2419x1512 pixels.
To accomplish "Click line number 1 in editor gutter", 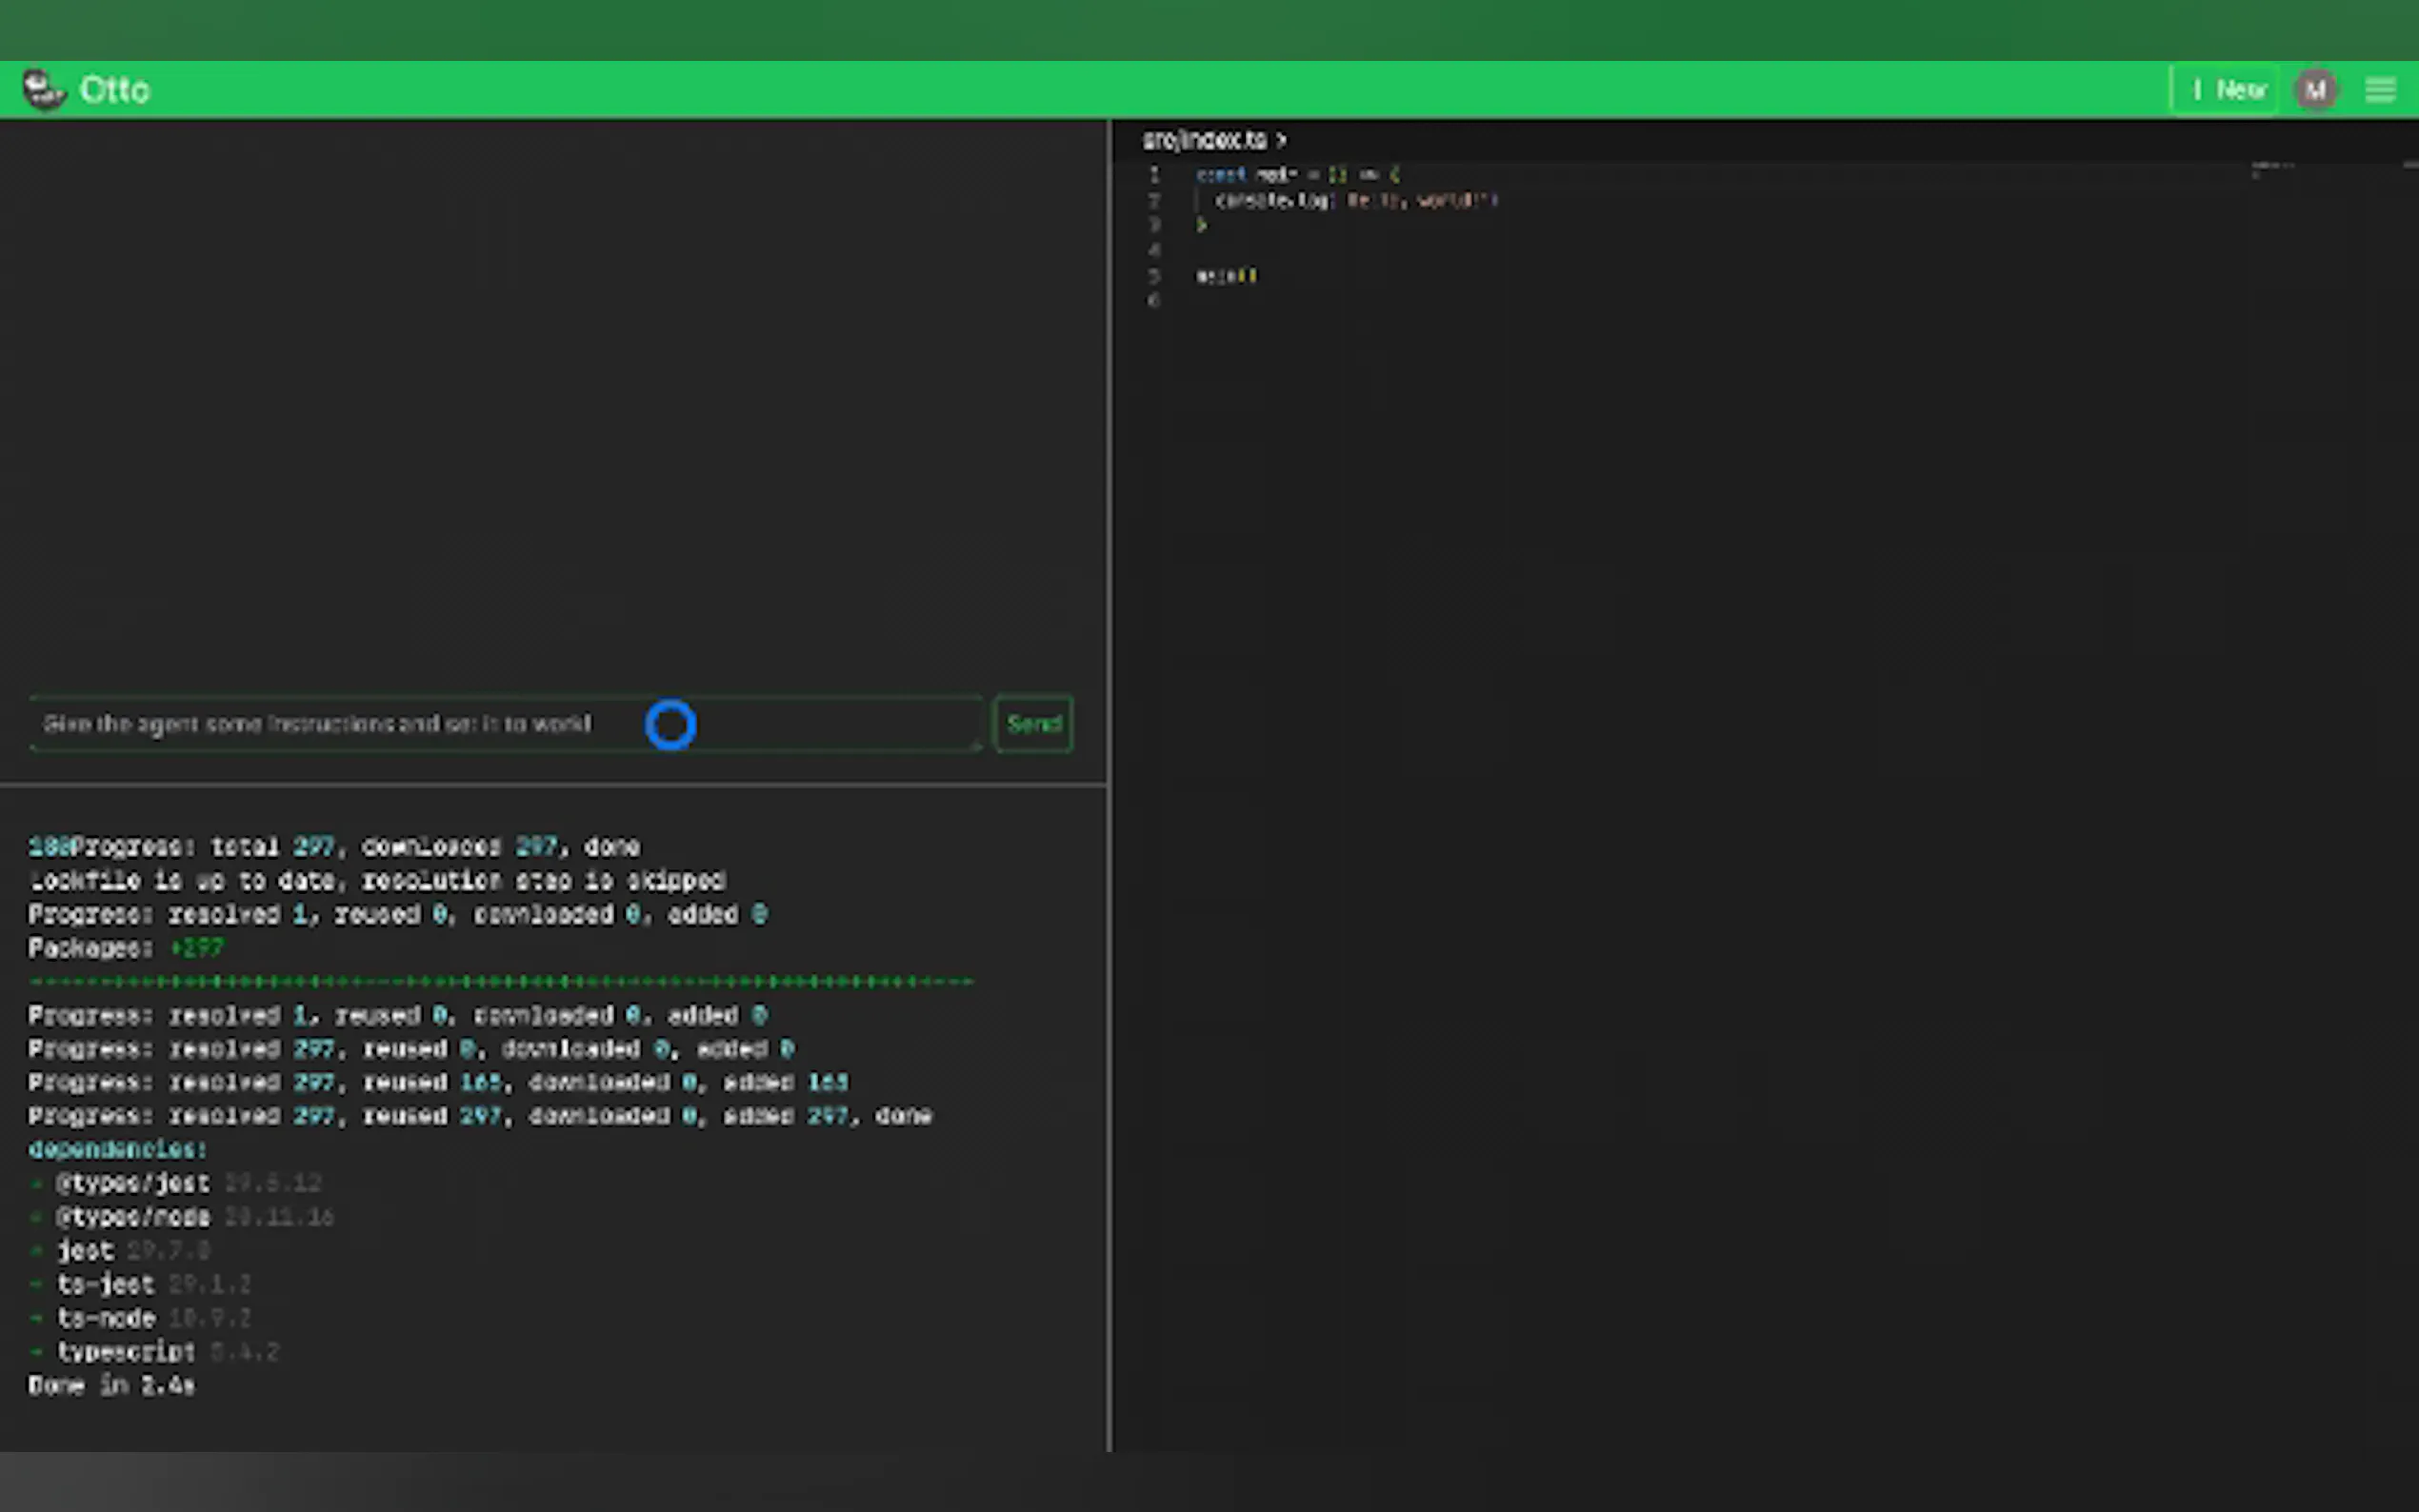I will pos(1154,174).
